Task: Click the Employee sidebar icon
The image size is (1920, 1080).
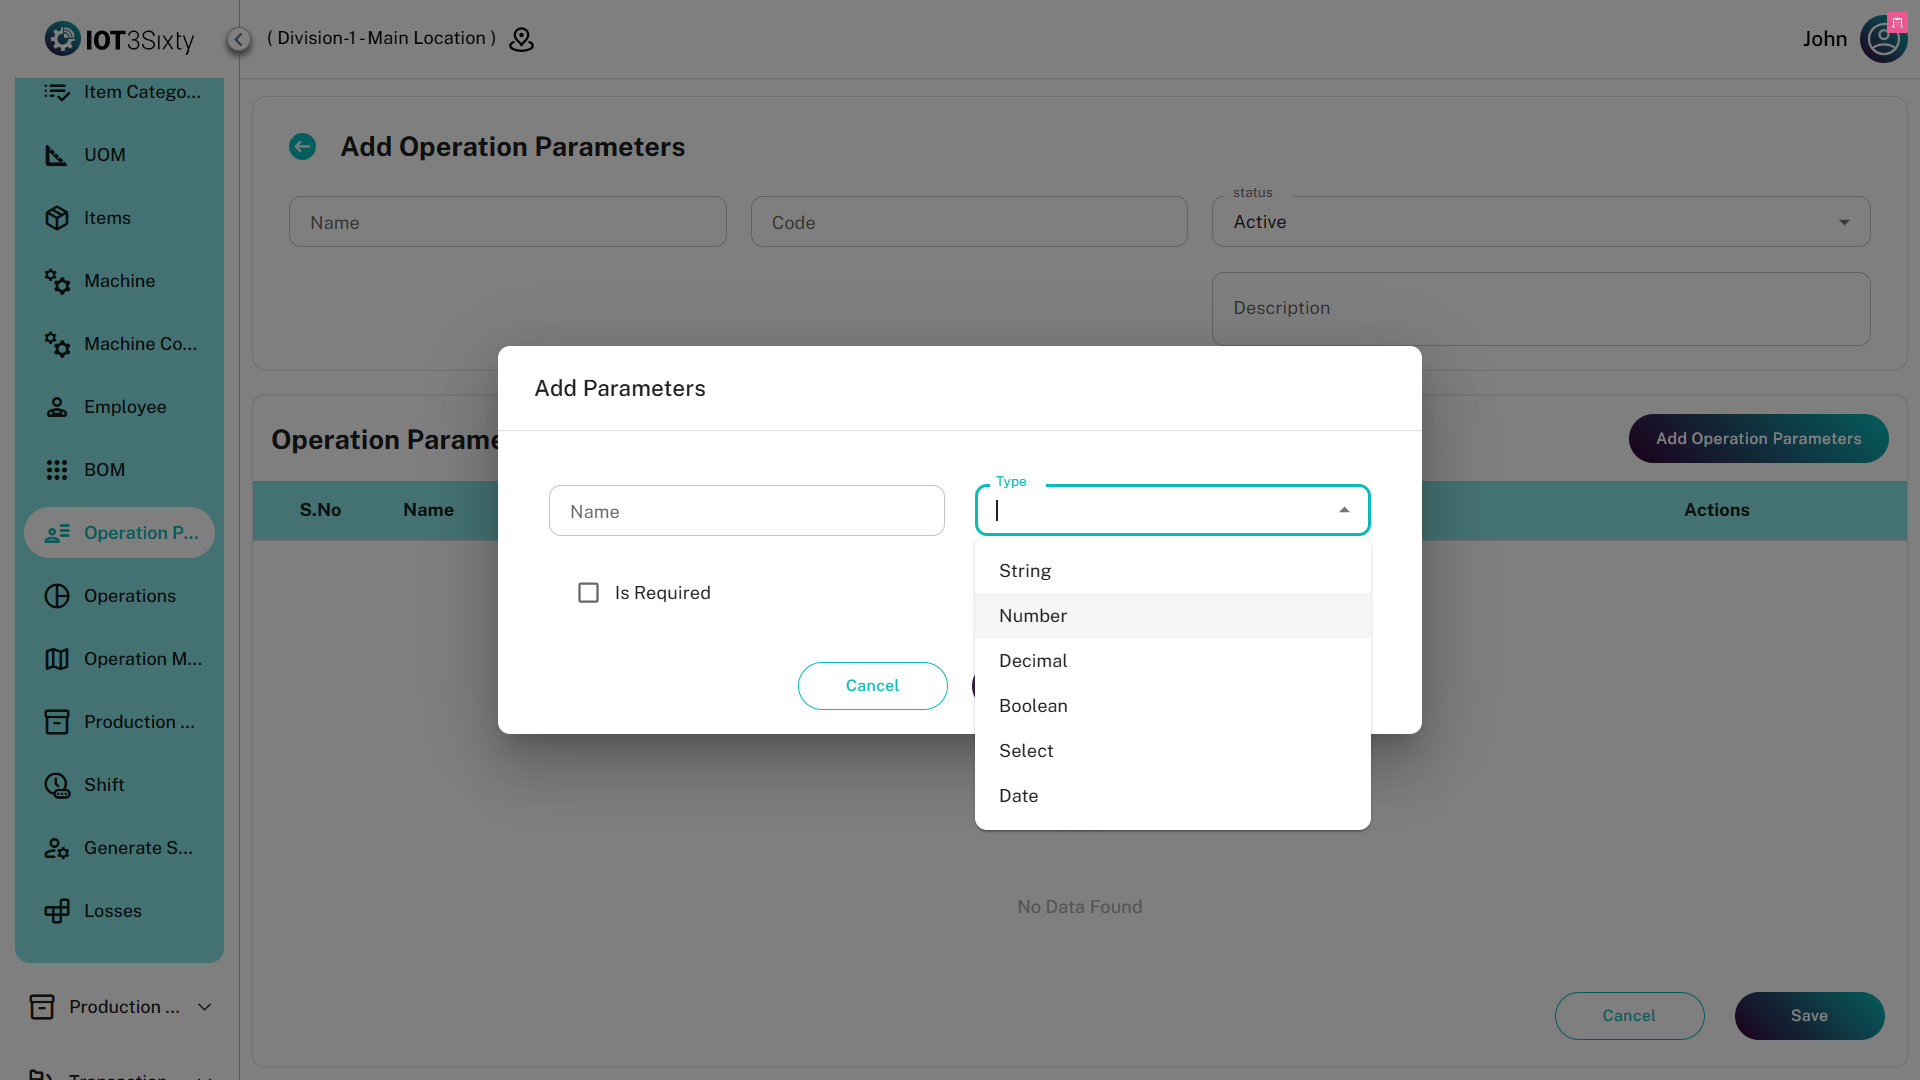Action: [57, 407]
